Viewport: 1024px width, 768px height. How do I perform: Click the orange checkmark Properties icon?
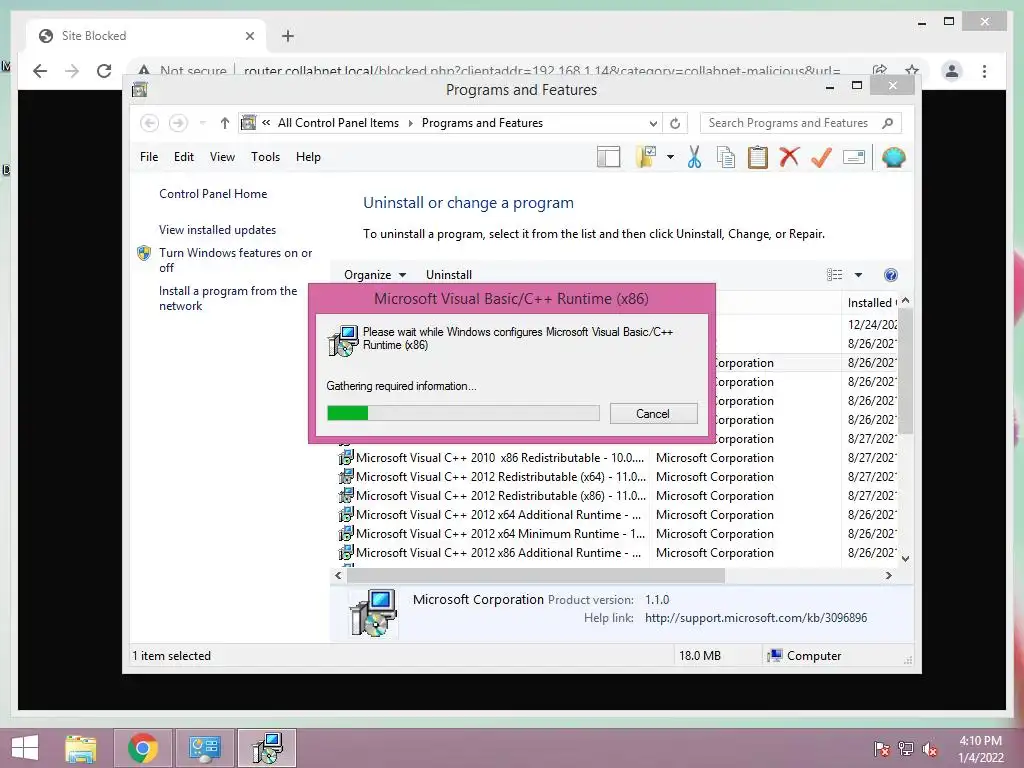point(821,157)
